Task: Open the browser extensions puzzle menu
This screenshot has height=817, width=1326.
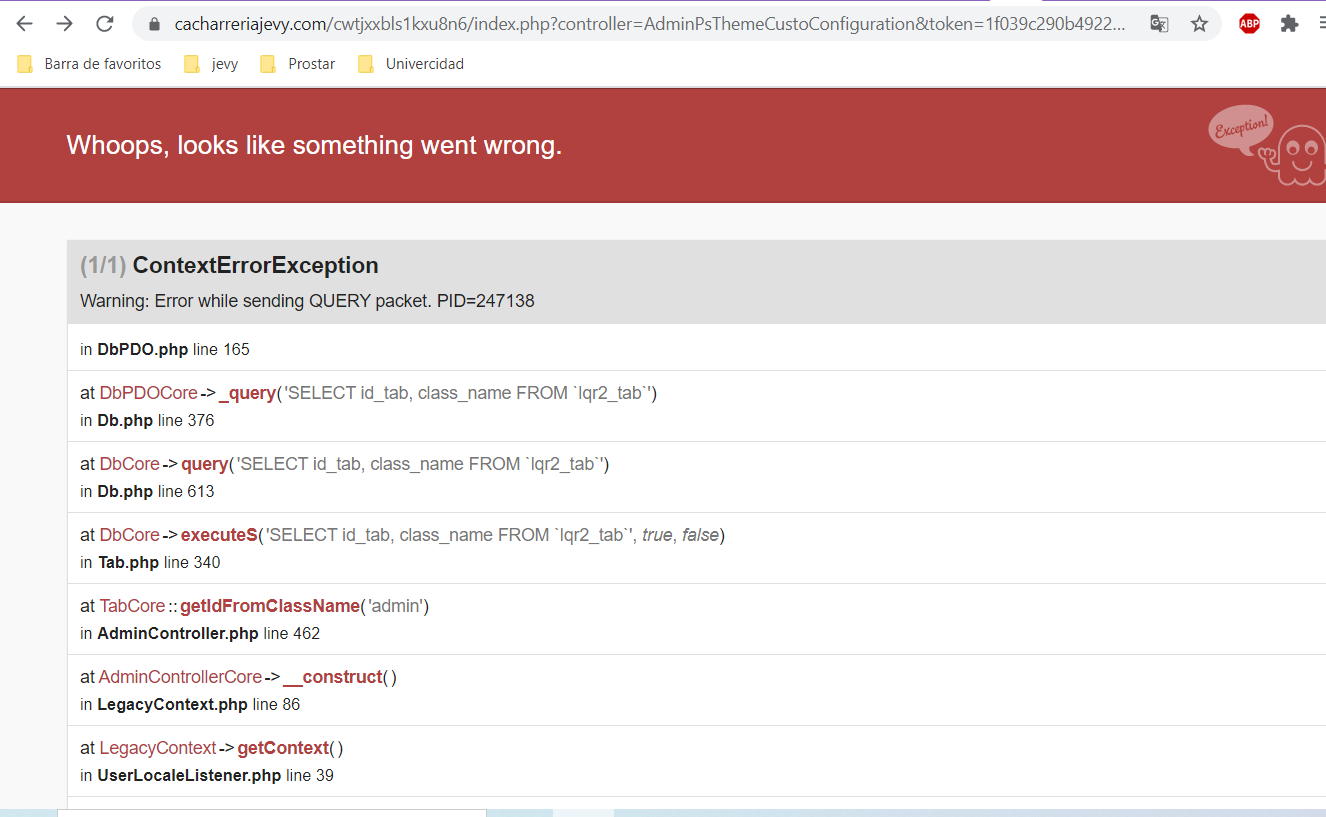Action: click(1289, 24)
